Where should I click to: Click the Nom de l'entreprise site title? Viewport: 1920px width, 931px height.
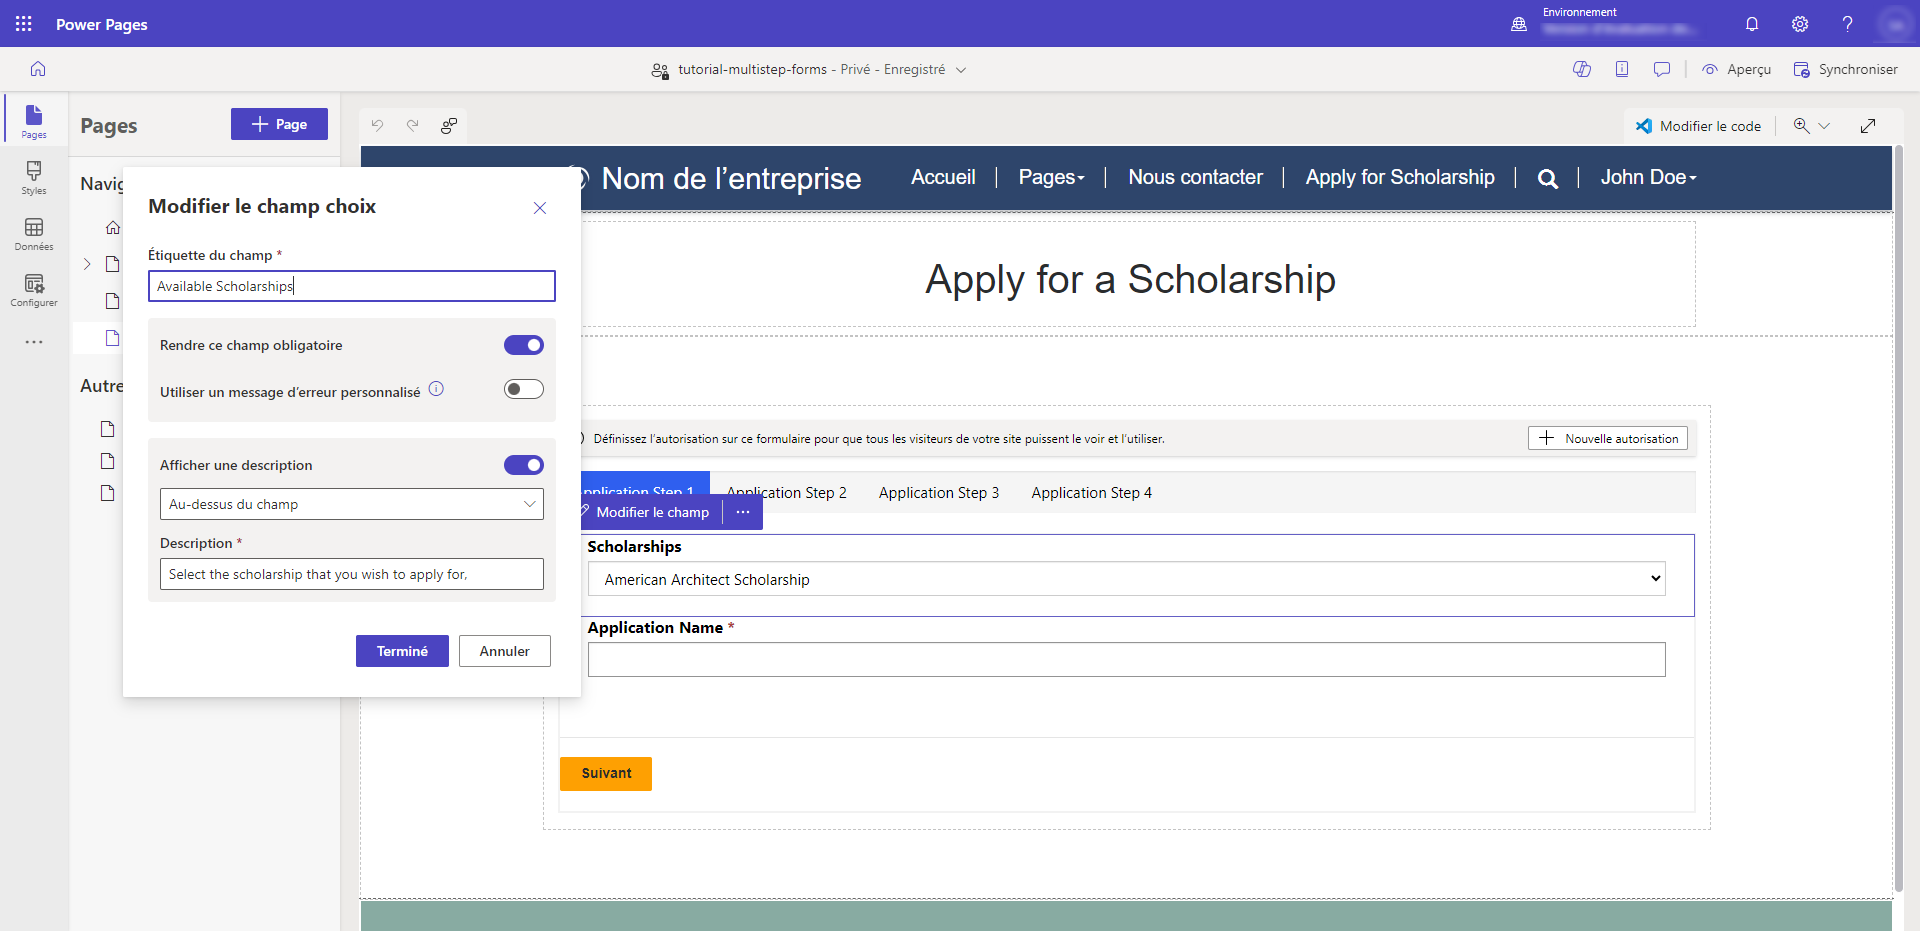point(731,178)
